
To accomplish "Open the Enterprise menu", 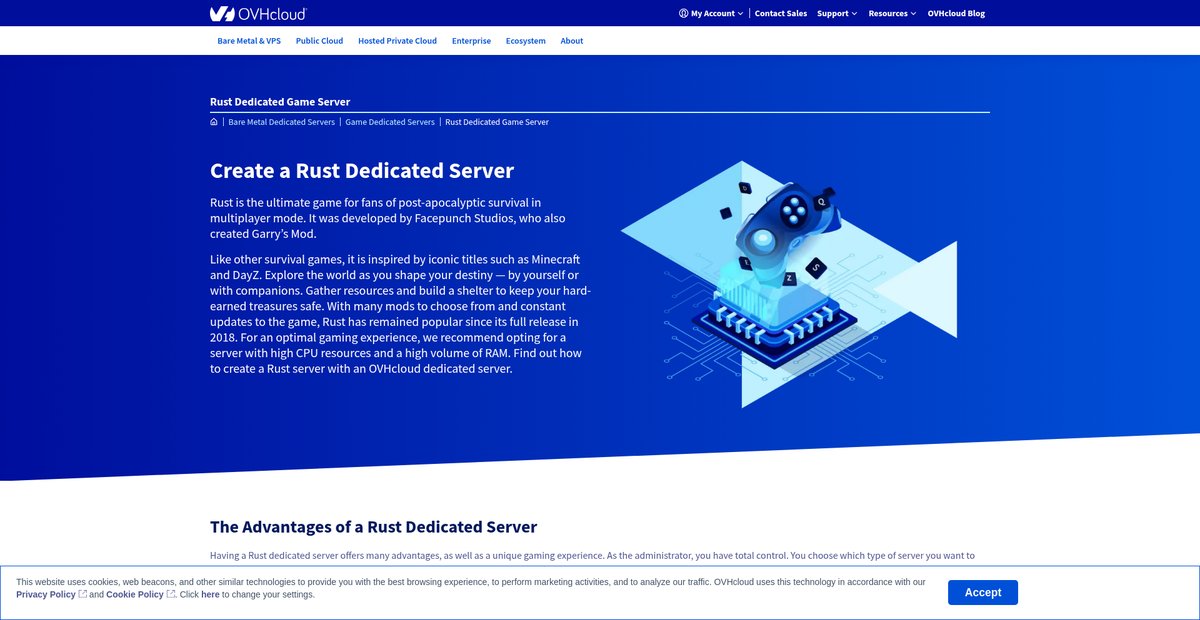I will click(x=471, y=41).
